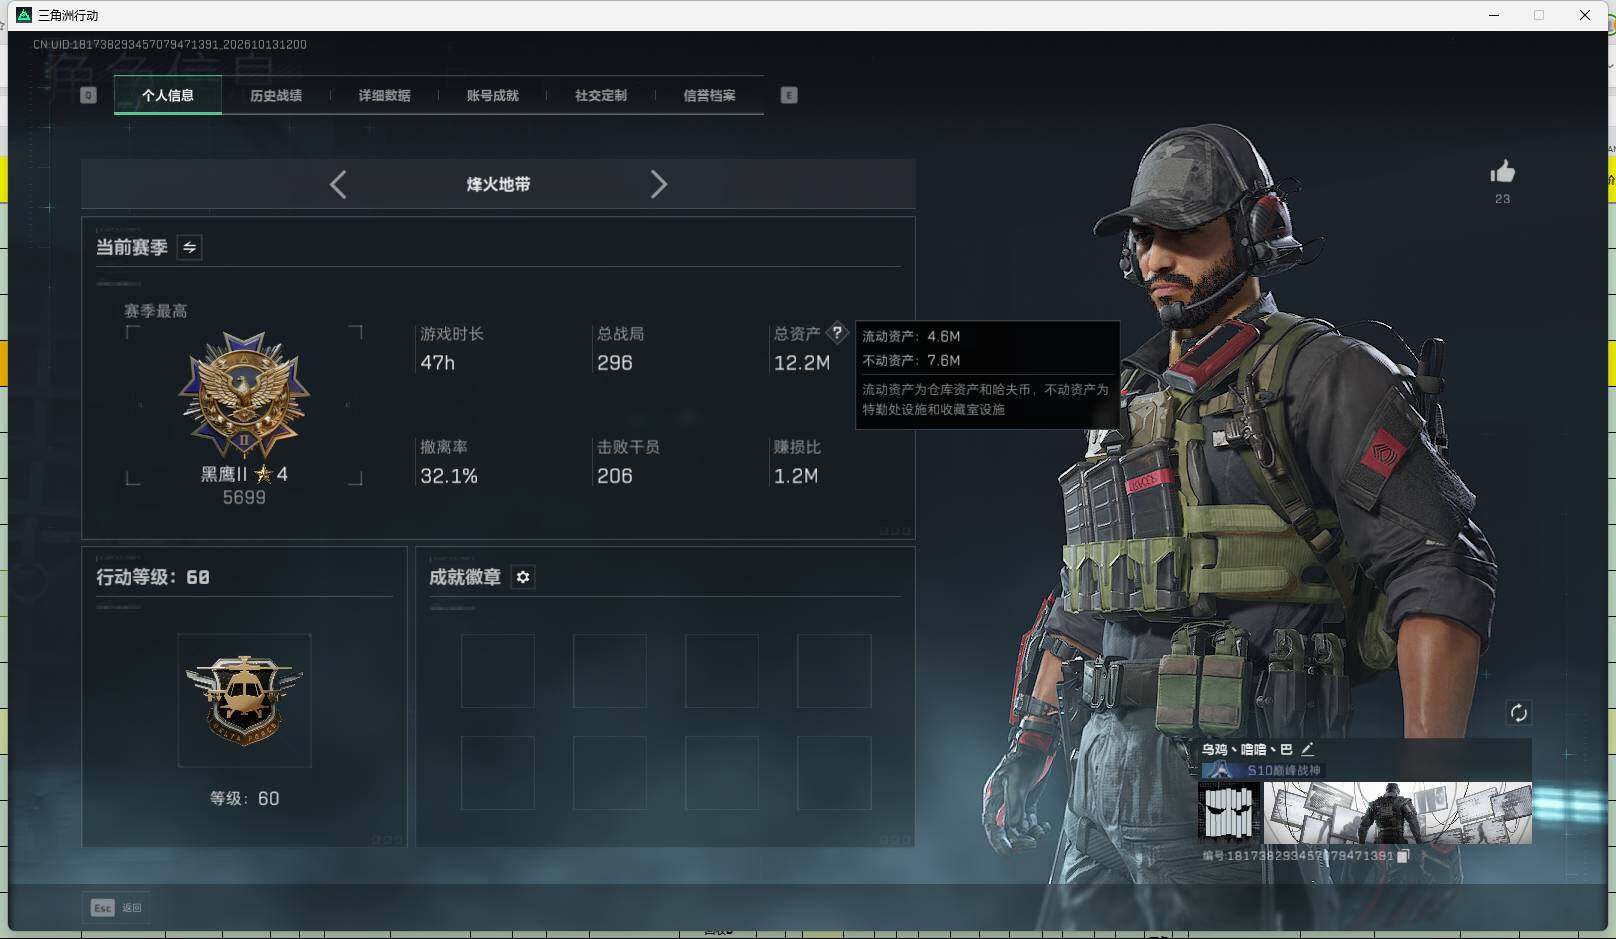This screenshot has height=939, width=1616.
Task: Click the player avatar thumbnail
Action: [1229, 812]
